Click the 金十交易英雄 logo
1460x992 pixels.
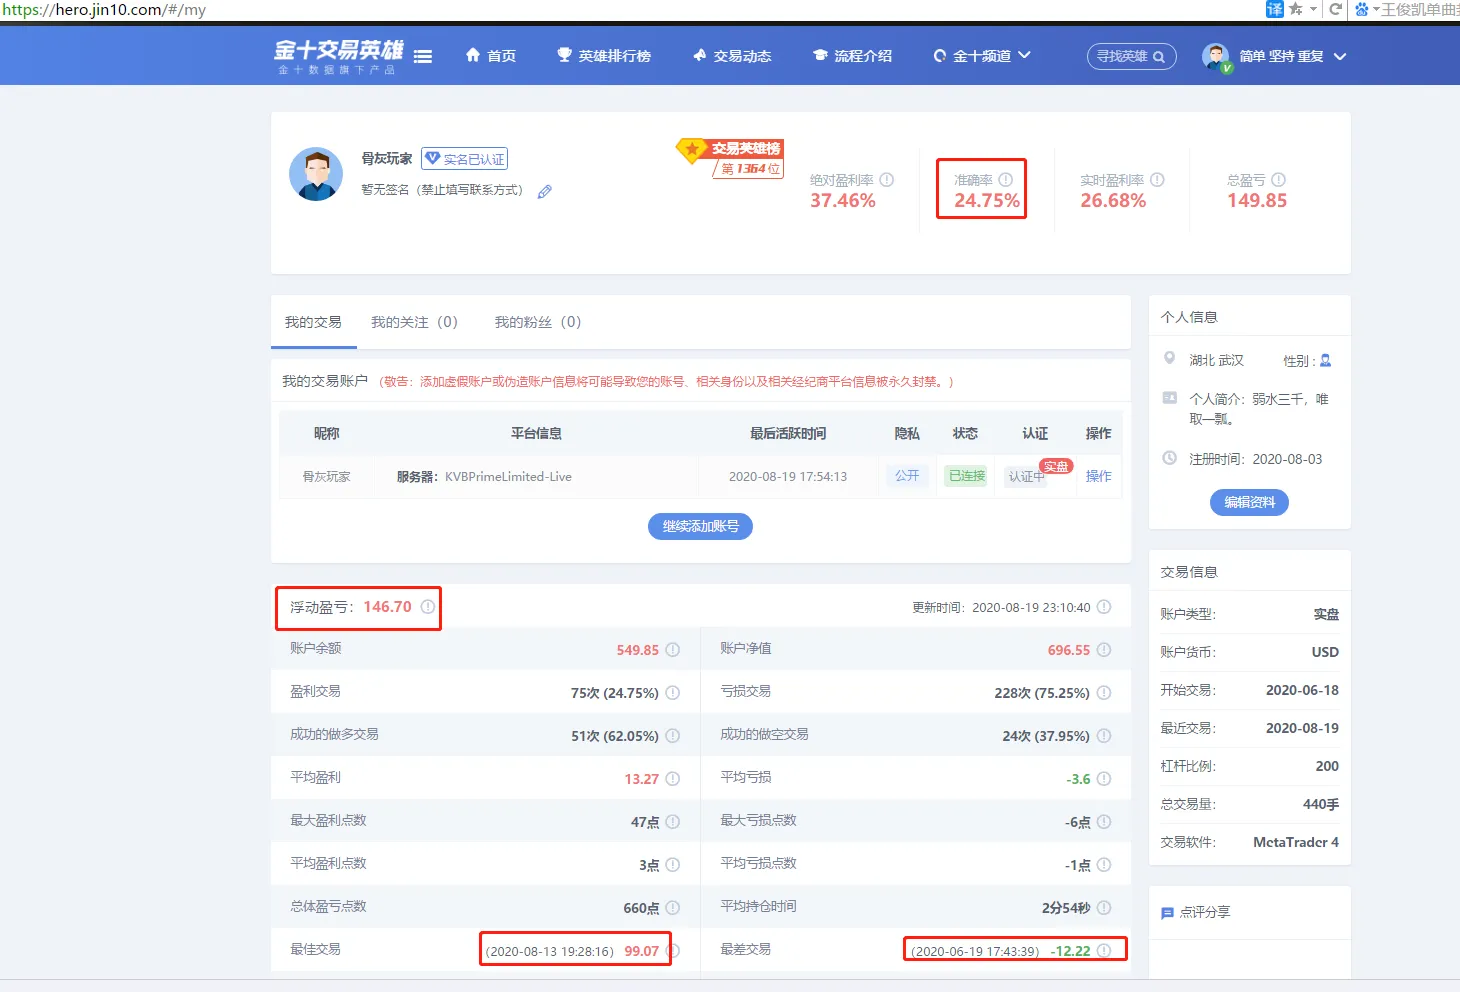(338, 56)
